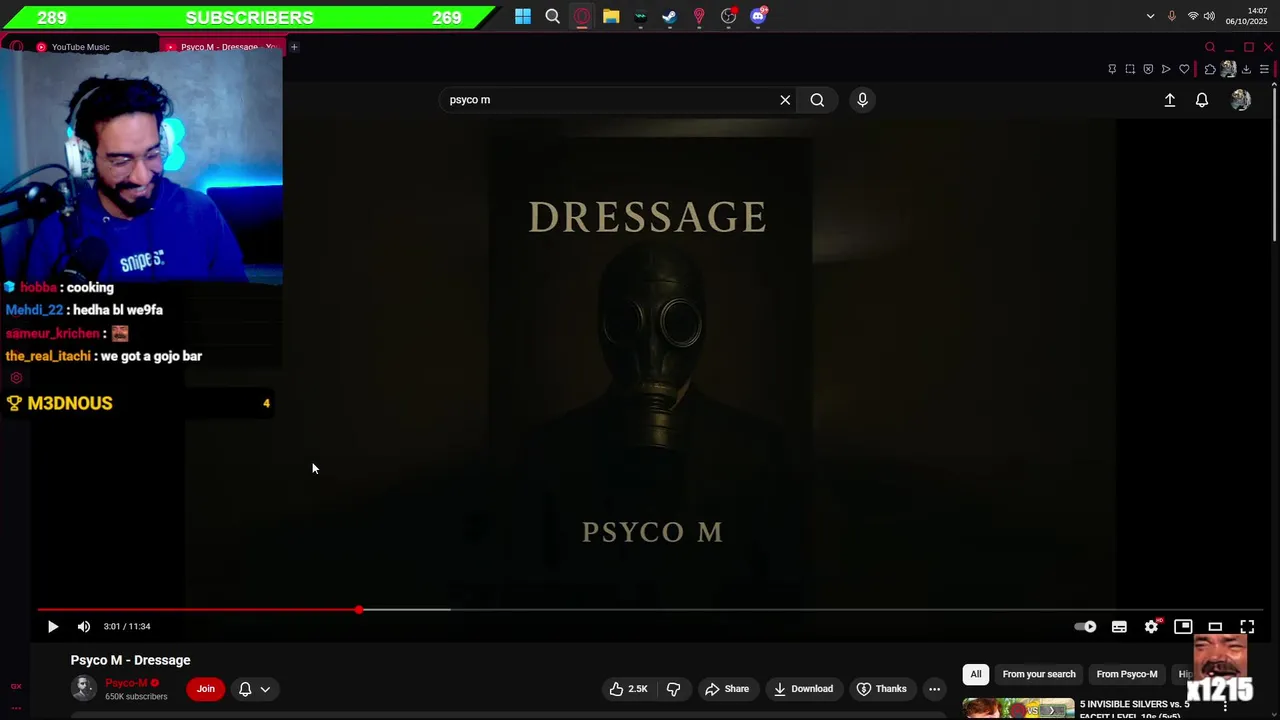Open browser tab search magnifier
The height and width of the screenshot is (720, 1280).
(x=1210, y=47)
